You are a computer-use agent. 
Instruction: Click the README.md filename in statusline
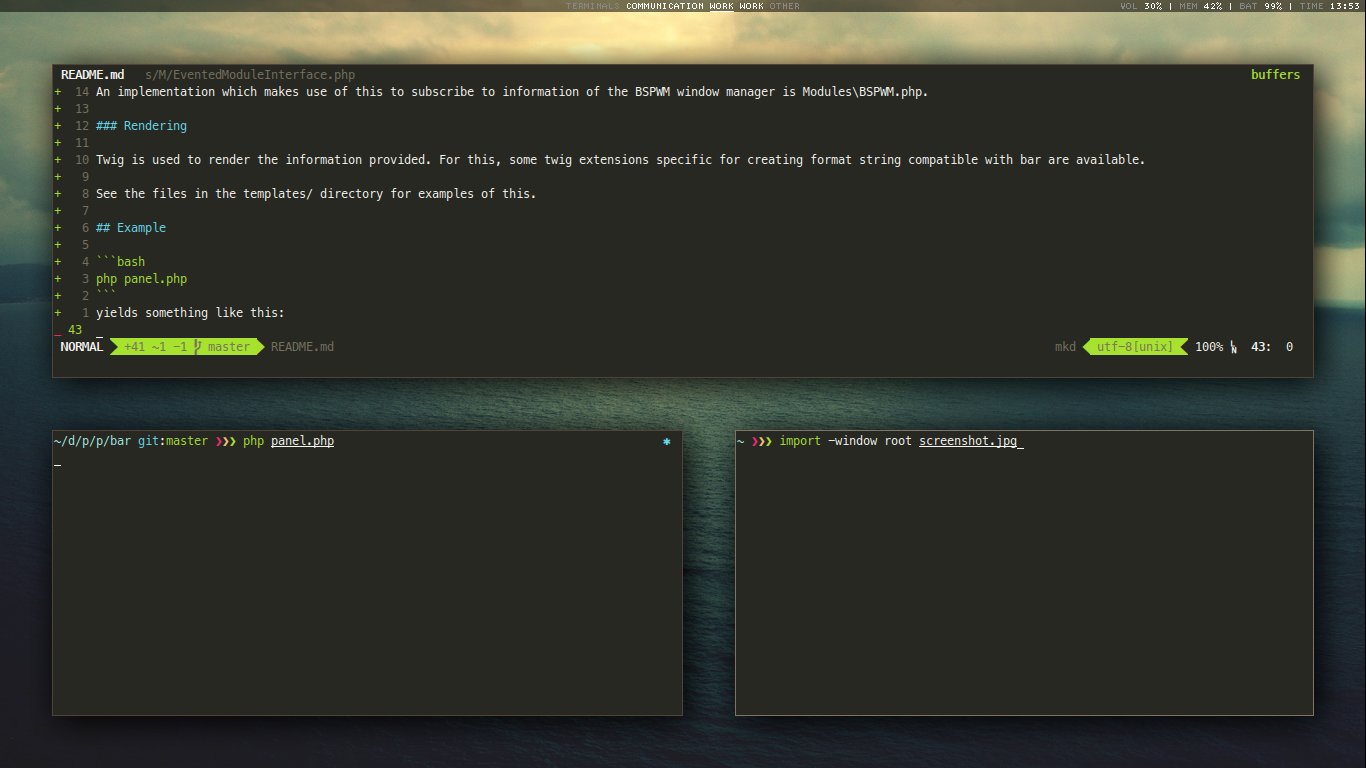pos(302,347)
